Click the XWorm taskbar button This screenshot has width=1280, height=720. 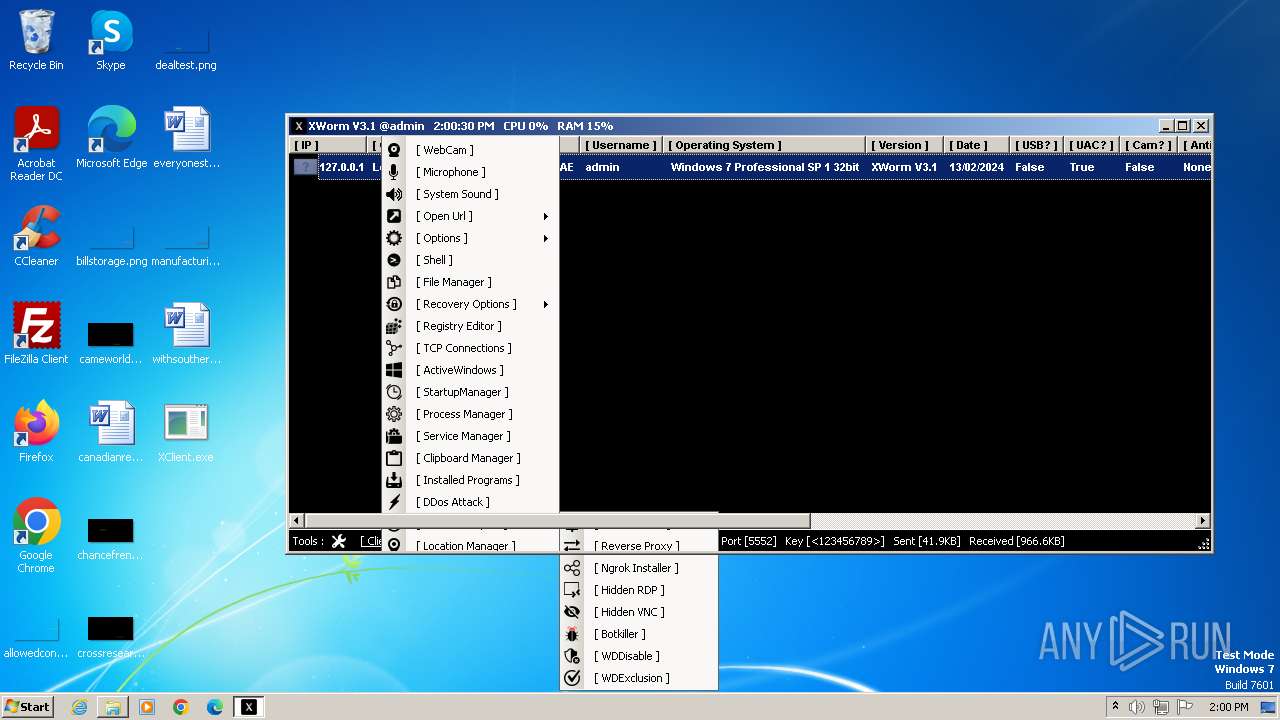point(249,707)
